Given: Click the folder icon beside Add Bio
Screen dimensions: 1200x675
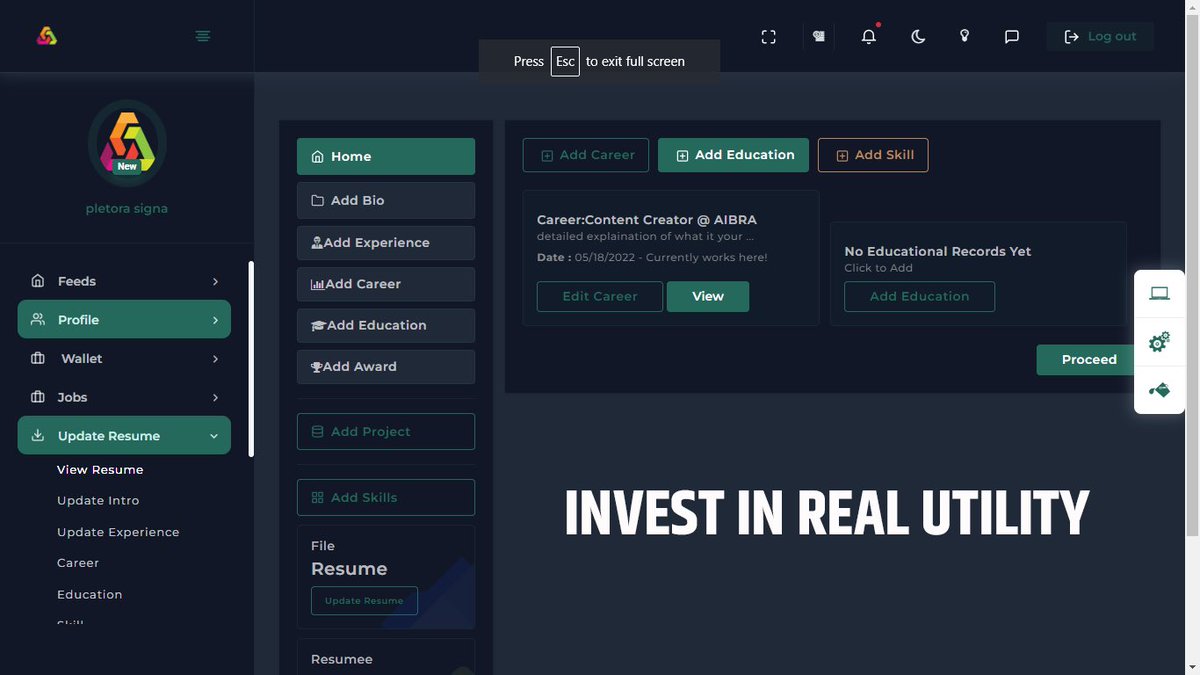Looking at the screenshot, I should [x=318, y=200].
